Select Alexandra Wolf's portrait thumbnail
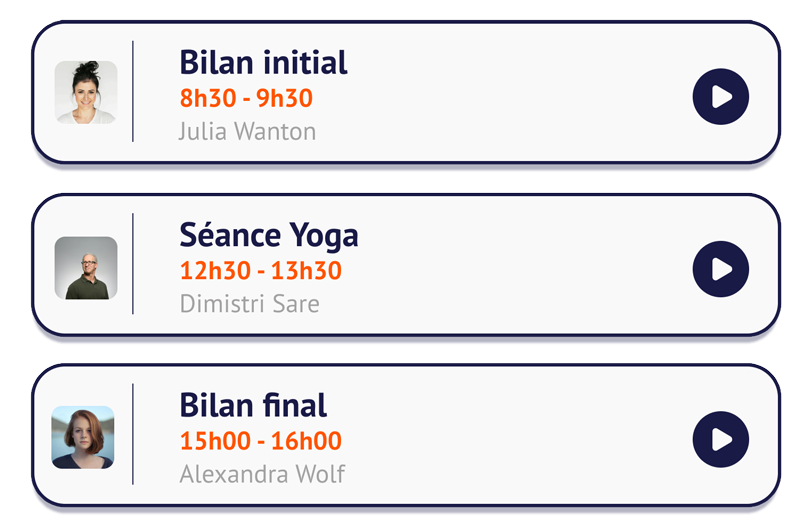Screen dimensions: 800x527 [83, 437]
